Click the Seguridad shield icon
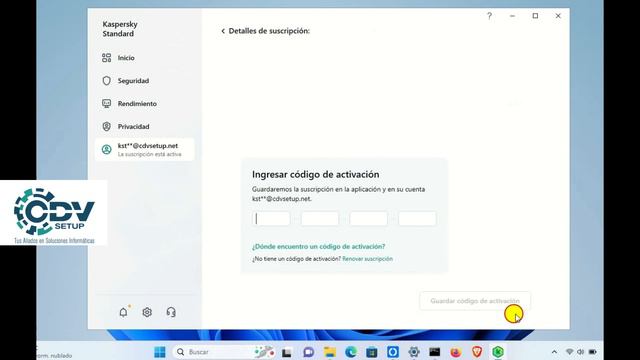 (x=107, y=81)
